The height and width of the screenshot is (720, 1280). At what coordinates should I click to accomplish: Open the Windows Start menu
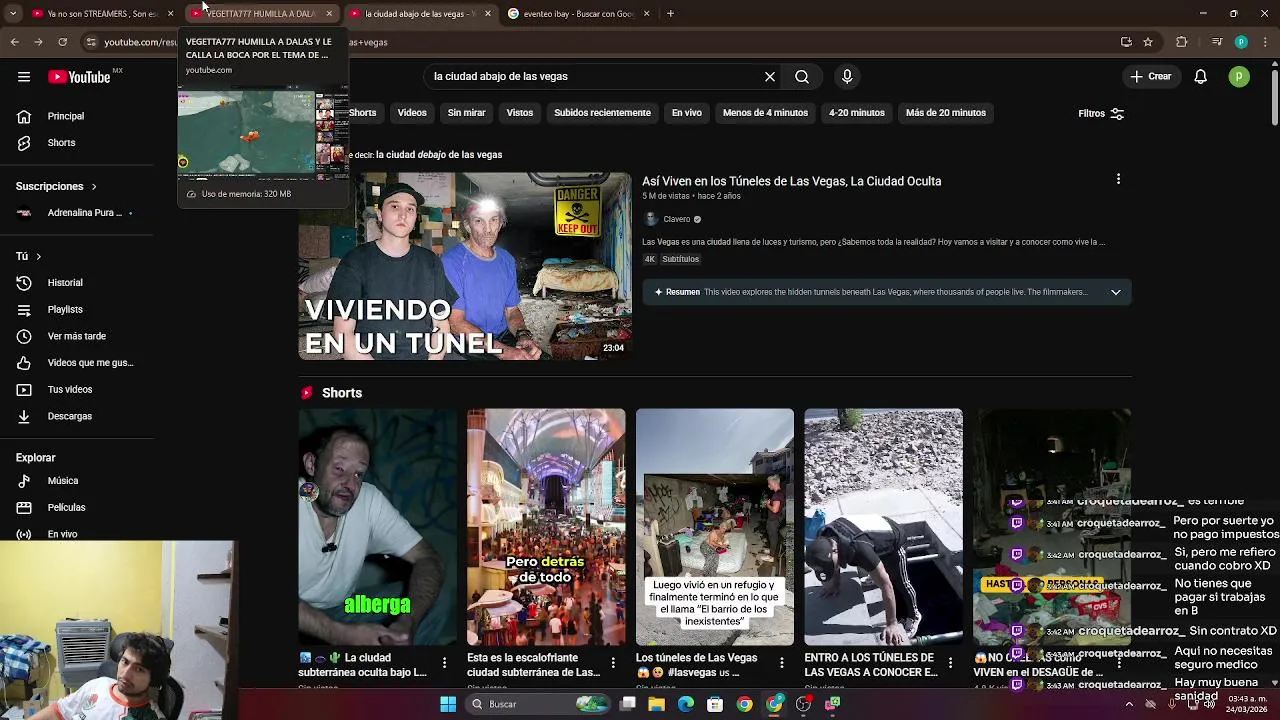coord(448,704)
